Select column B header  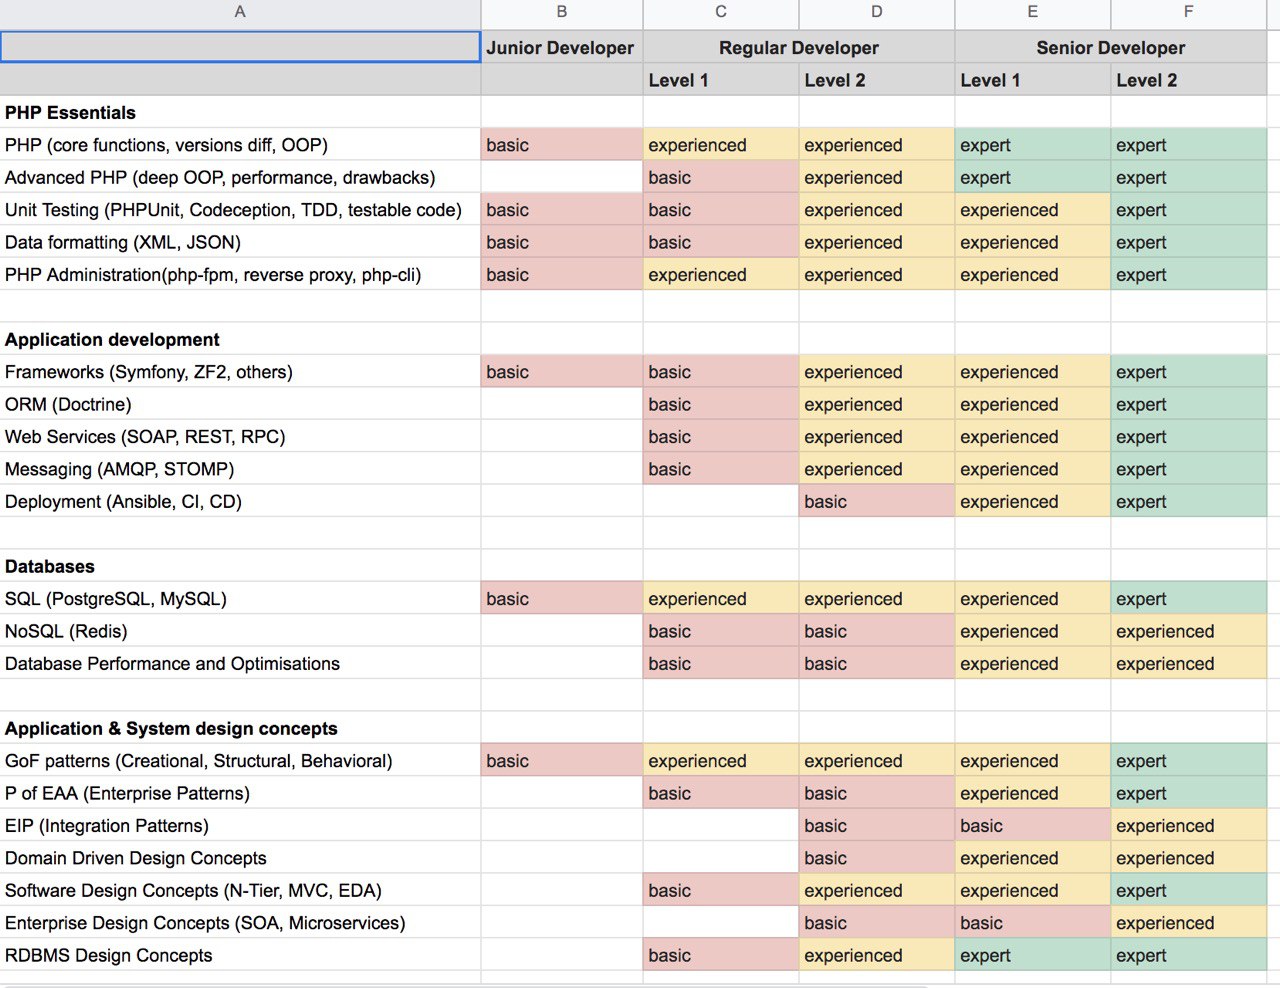[562, 12]
